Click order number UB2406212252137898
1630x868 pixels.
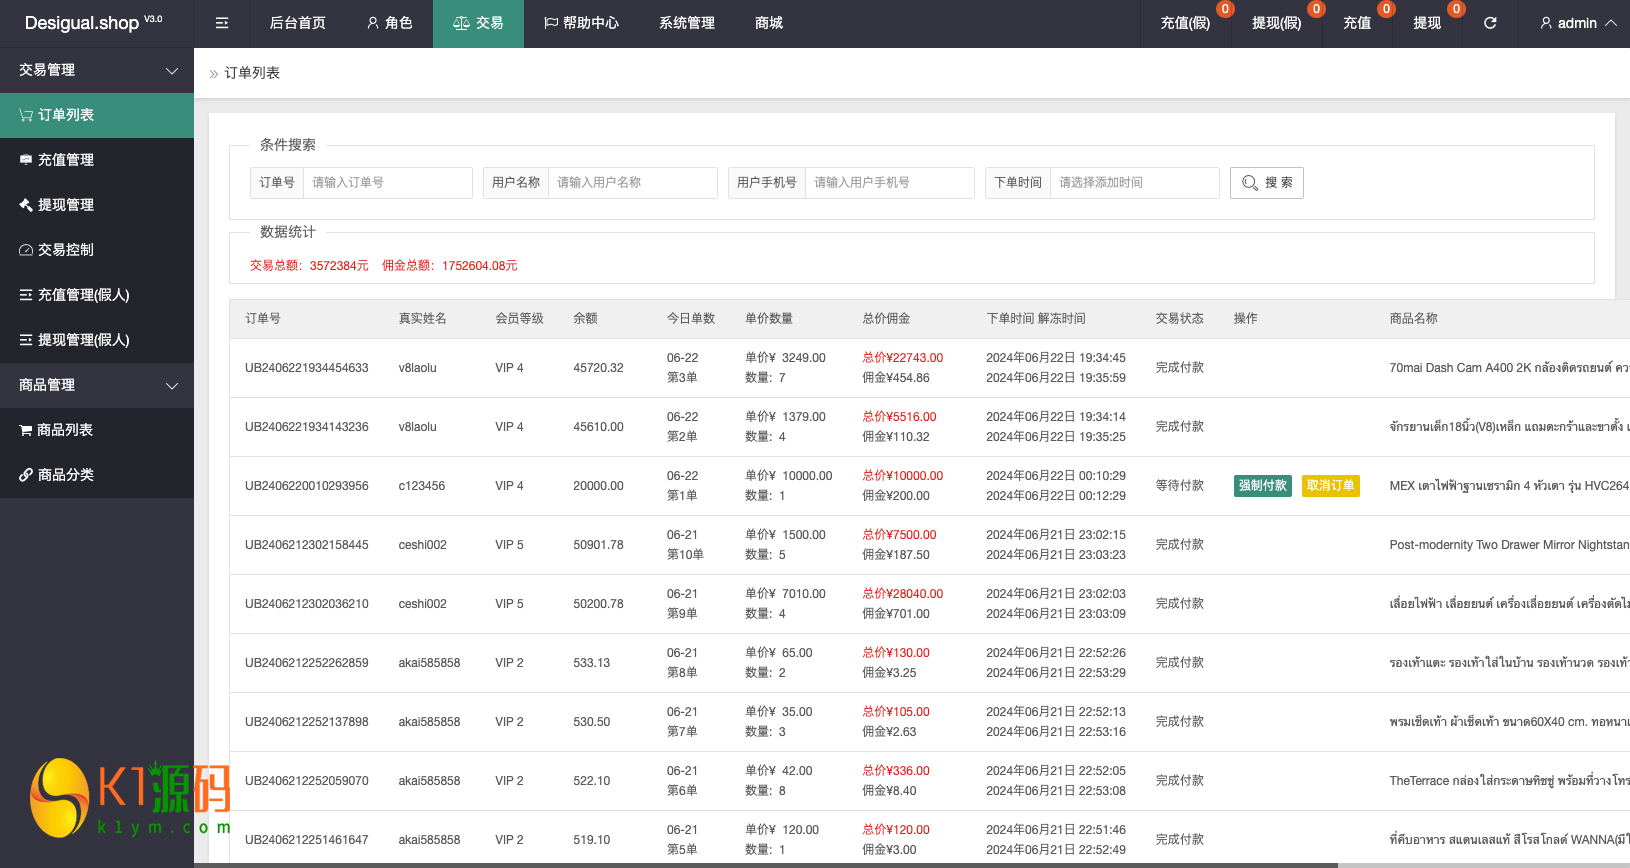pyautogui.click(x=307, y=722)
